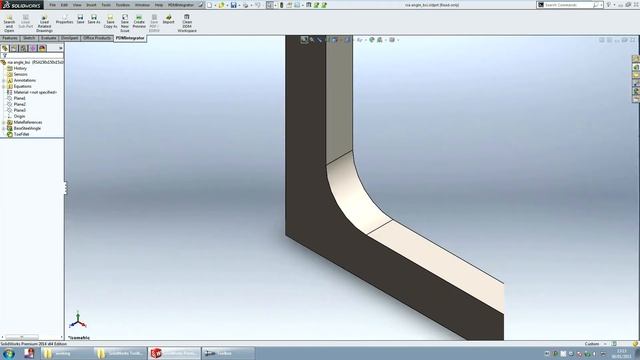This screenshot has height=360, width=640.
Task: Open the DisplayManager tab
Action: coord(42,48)
